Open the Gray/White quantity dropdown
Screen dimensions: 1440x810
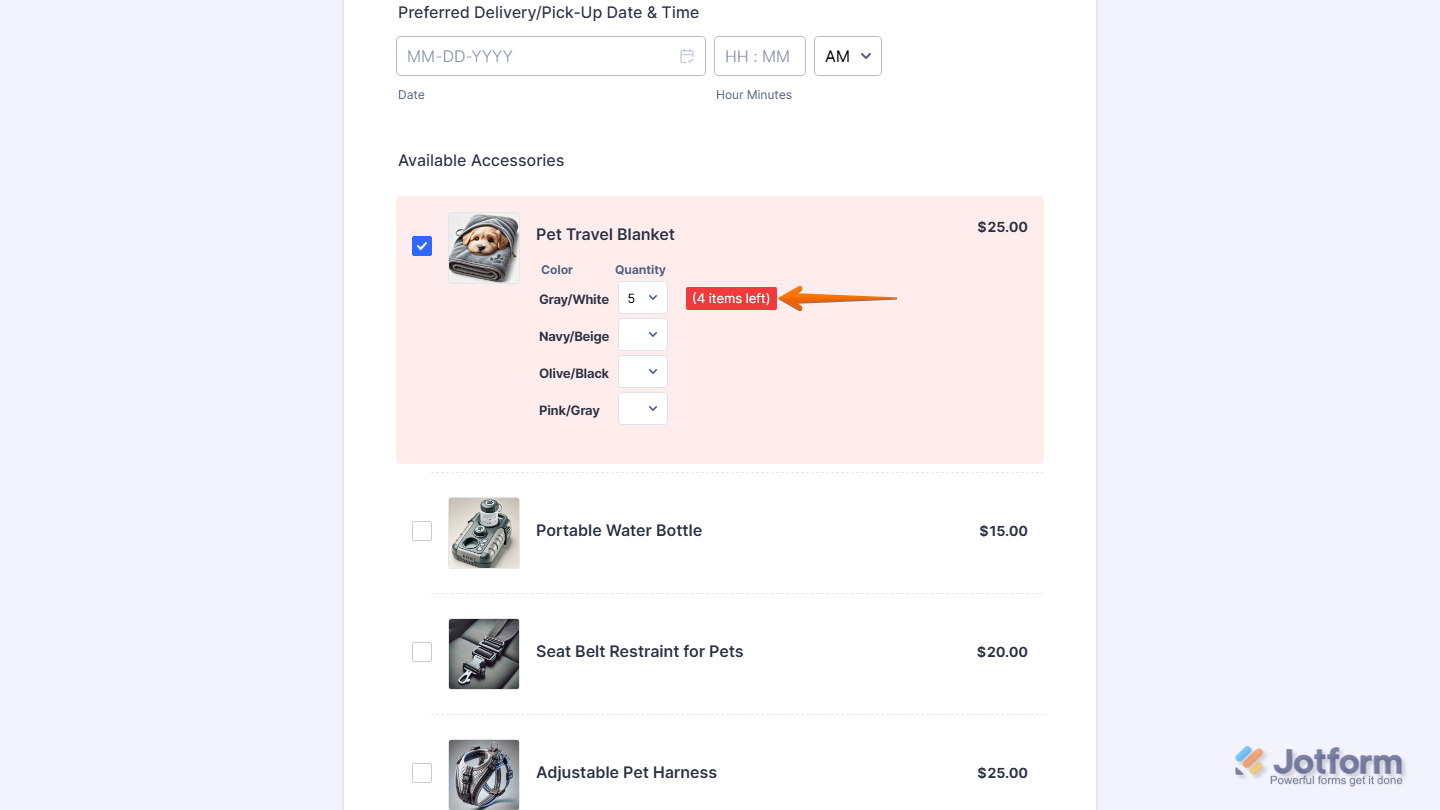642,298
